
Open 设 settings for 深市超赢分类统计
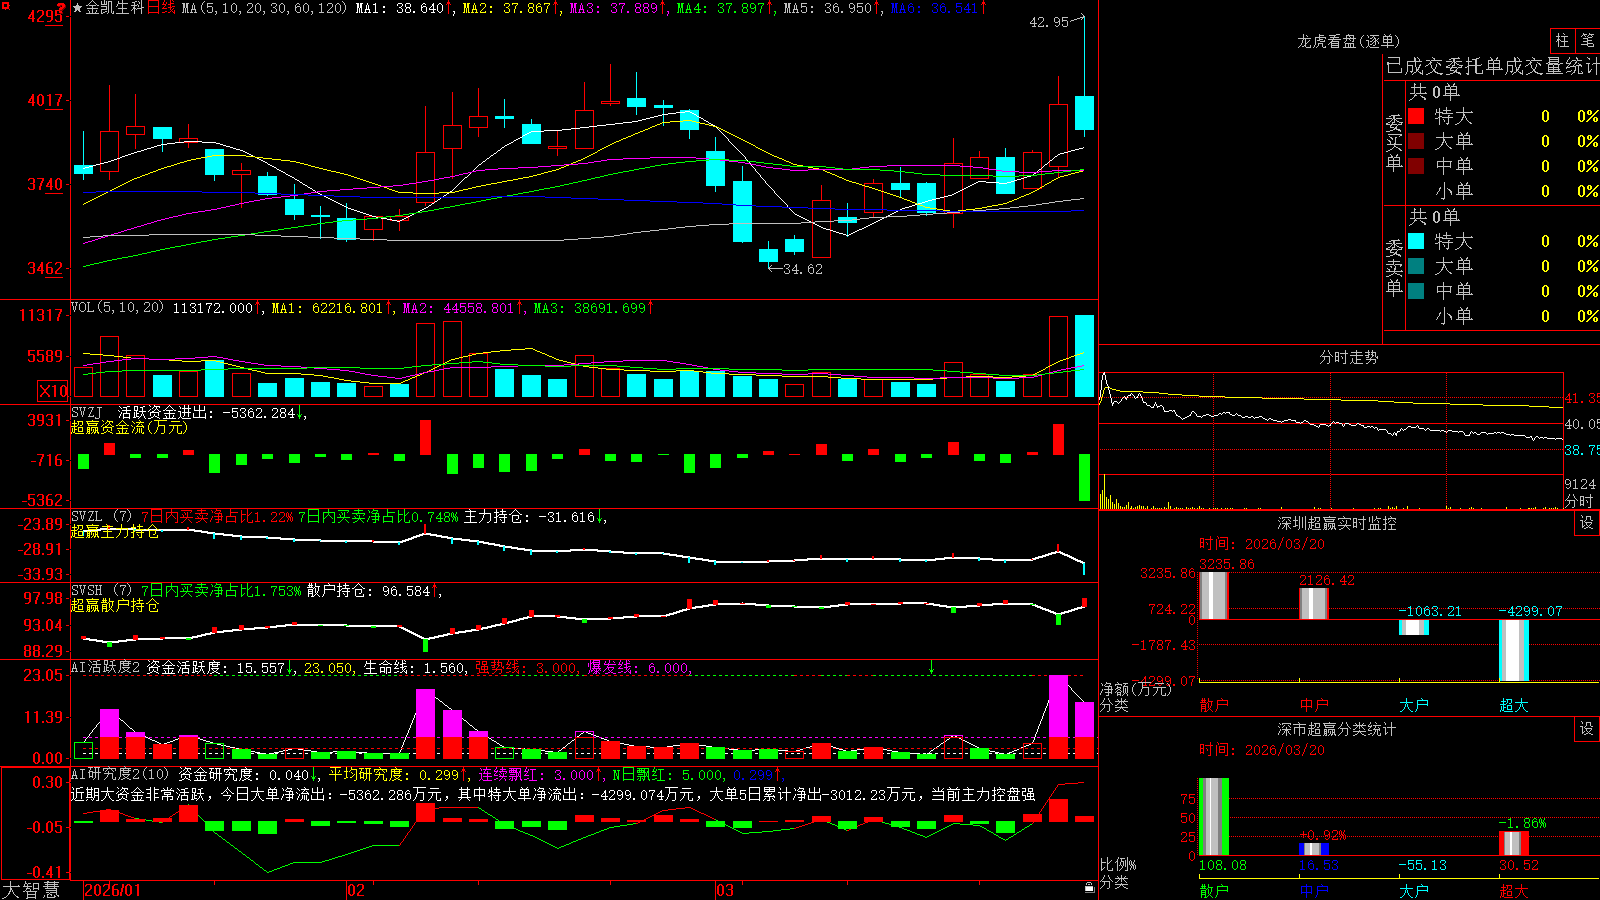(1587, 729)
